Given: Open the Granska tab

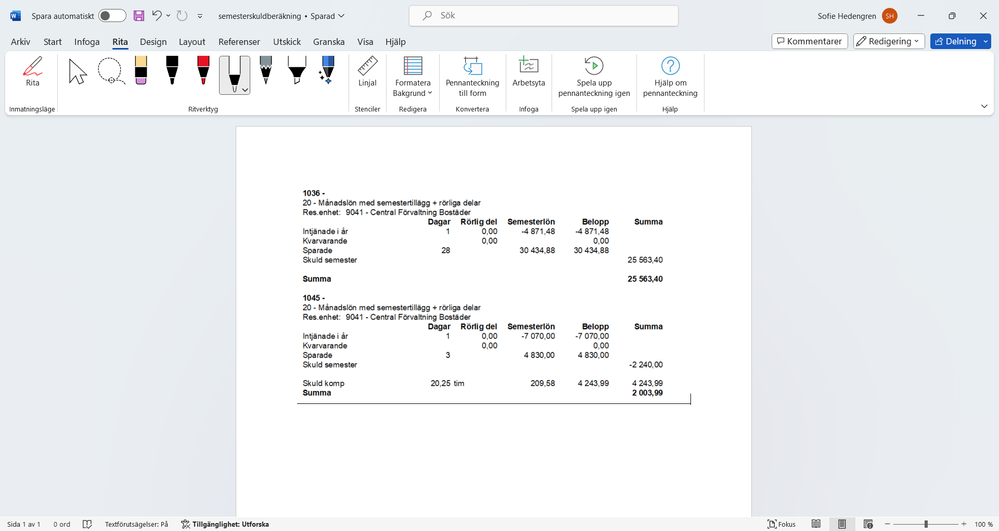Looking at the screenshot, I should [329, 41].
